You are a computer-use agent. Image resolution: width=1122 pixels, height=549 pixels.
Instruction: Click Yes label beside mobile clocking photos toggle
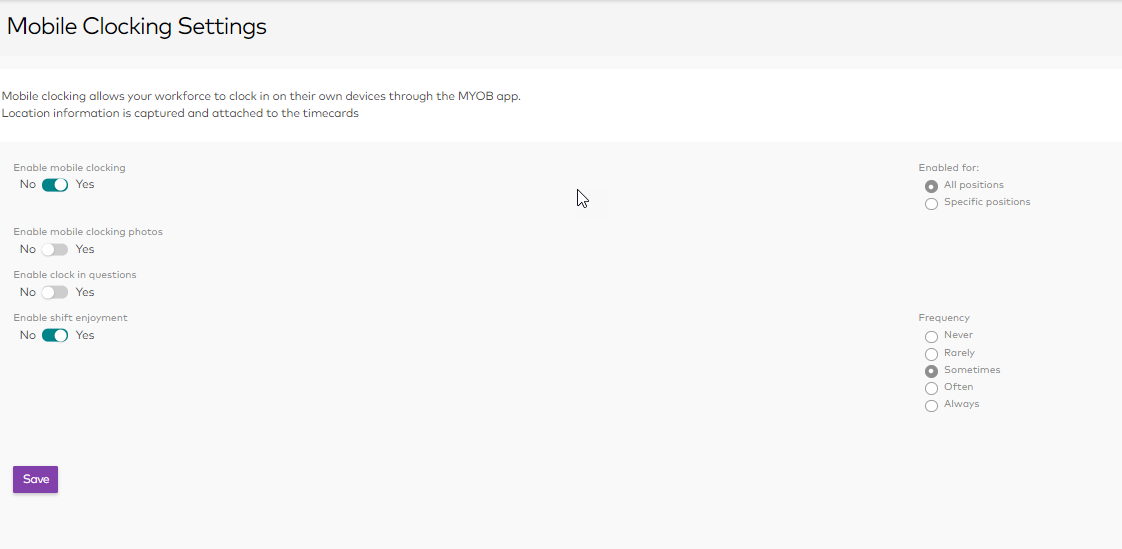[85, 250]
